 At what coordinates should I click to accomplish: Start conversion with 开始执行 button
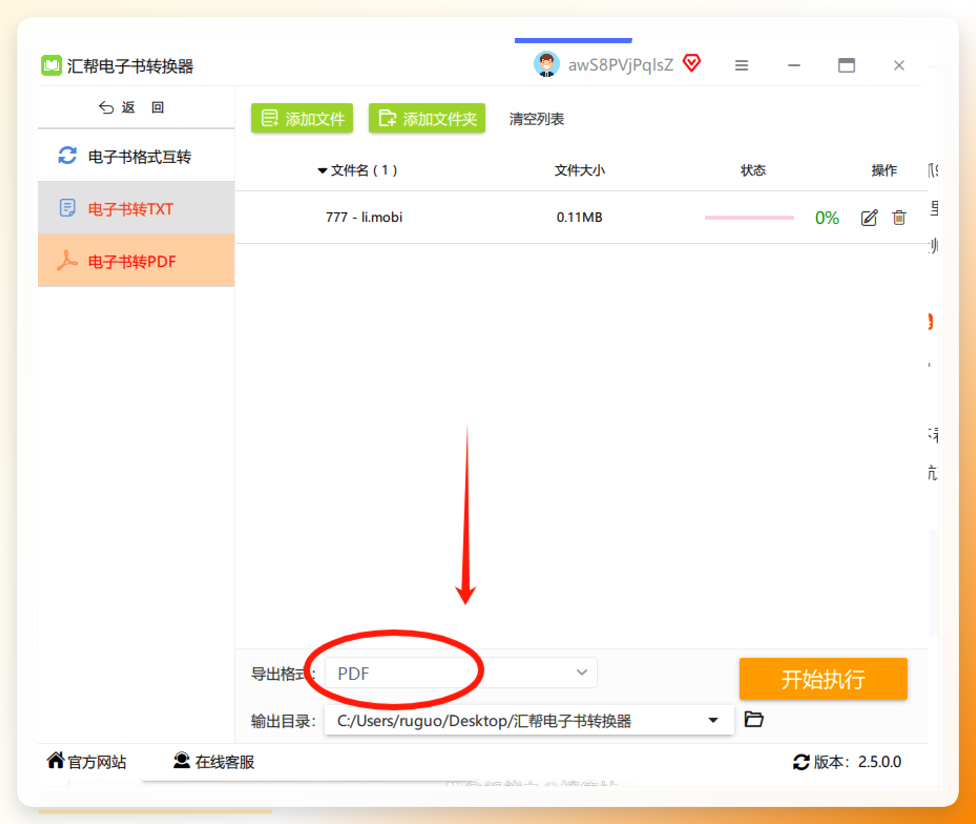pyautogui.click(x=823, y=679)
